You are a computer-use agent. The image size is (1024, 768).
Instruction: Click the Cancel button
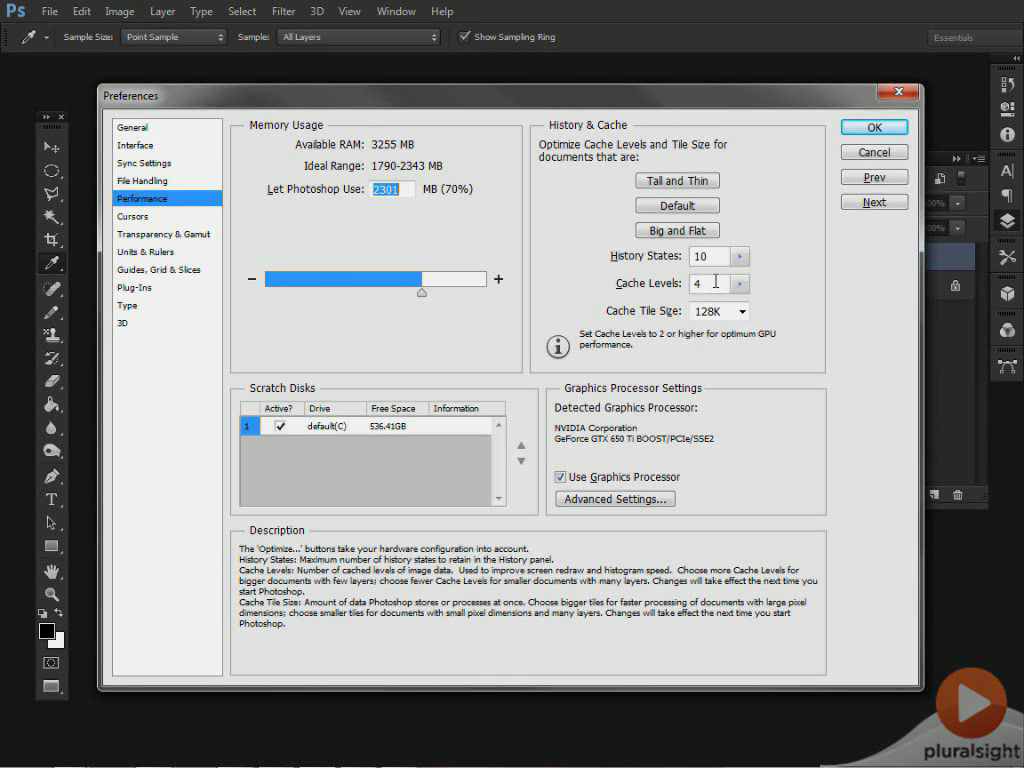(x=874, y=152)
